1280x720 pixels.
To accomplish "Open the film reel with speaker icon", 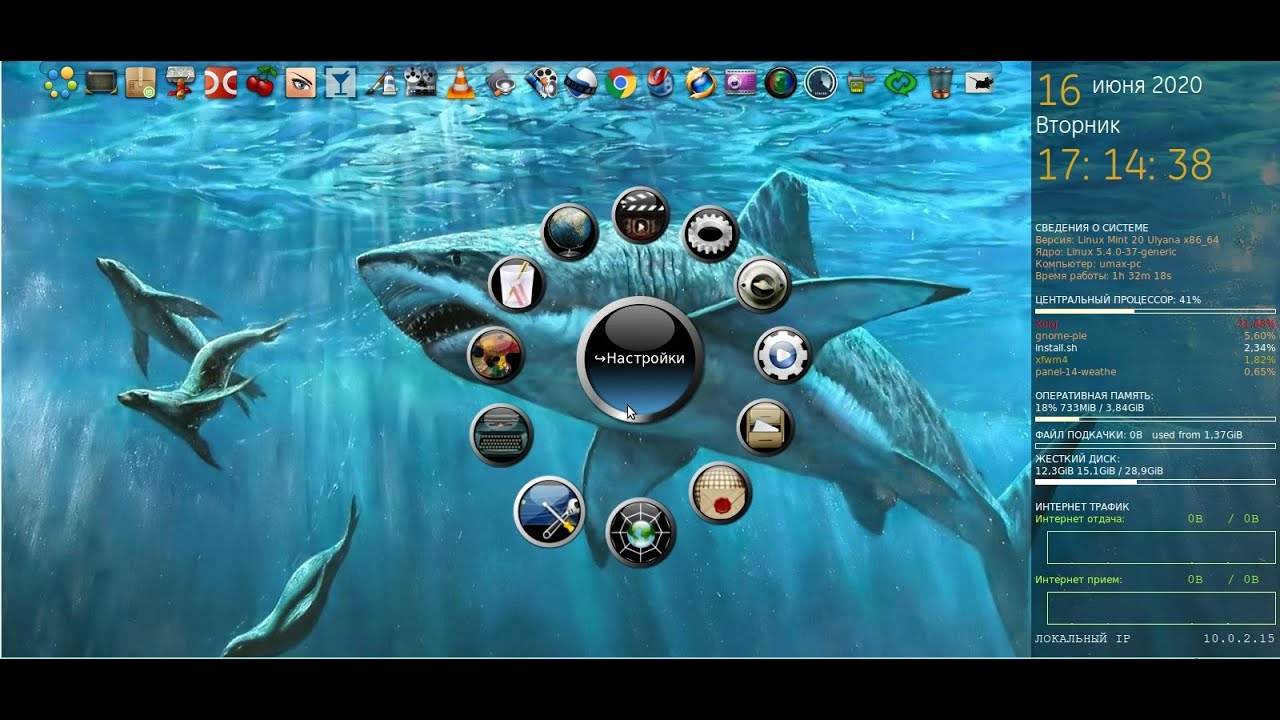I will click(x=540, y=82).
